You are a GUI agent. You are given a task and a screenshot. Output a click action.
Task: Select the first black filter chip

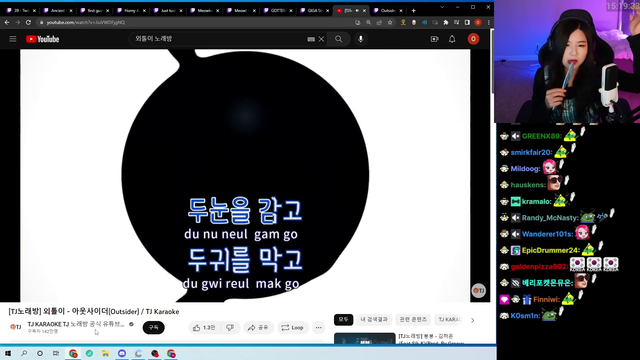point(343,320)
